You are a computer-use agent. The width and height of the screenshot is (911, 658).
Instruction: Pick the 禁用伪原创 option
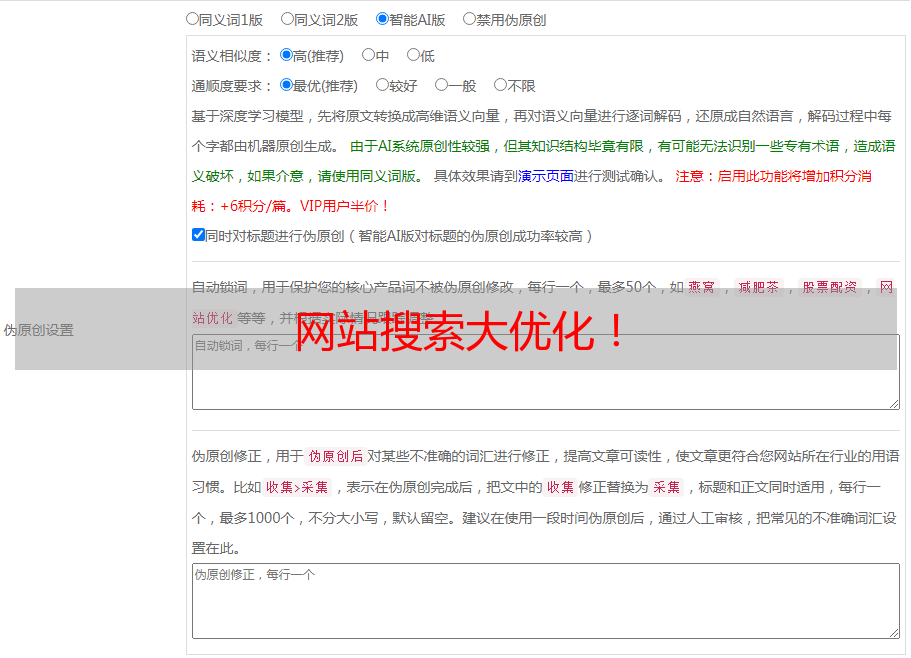pos(469,19)
